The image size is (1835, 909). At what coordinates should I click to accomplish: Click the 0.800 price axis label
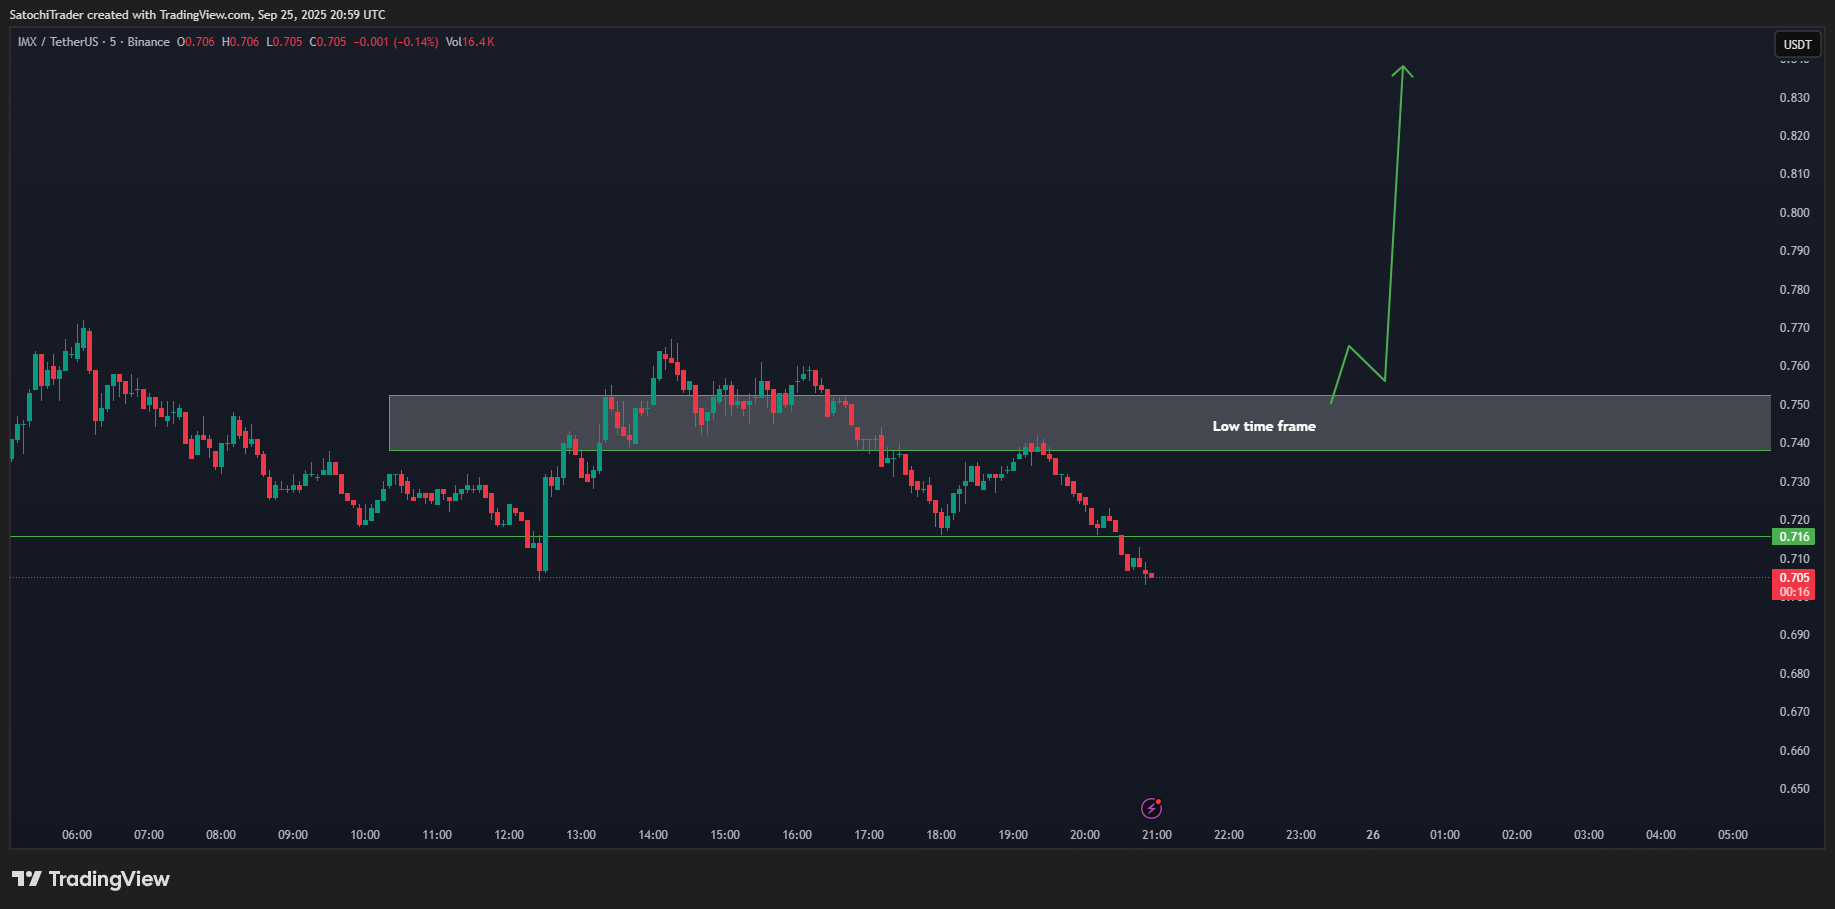coord(1794,213)
